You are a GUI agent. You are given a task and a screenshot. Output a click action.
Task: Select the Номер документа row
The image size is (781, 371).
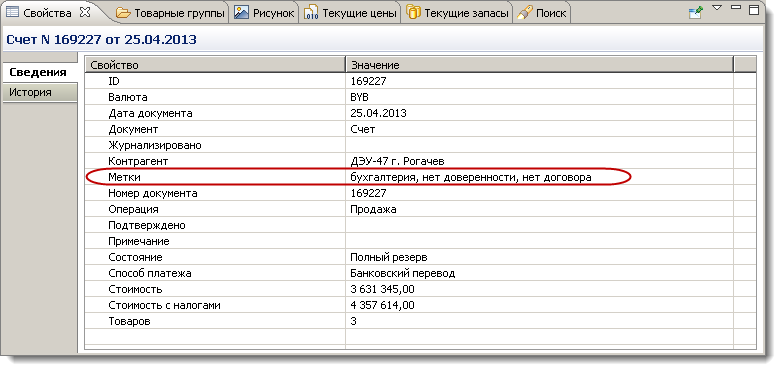tap(420, 193)
